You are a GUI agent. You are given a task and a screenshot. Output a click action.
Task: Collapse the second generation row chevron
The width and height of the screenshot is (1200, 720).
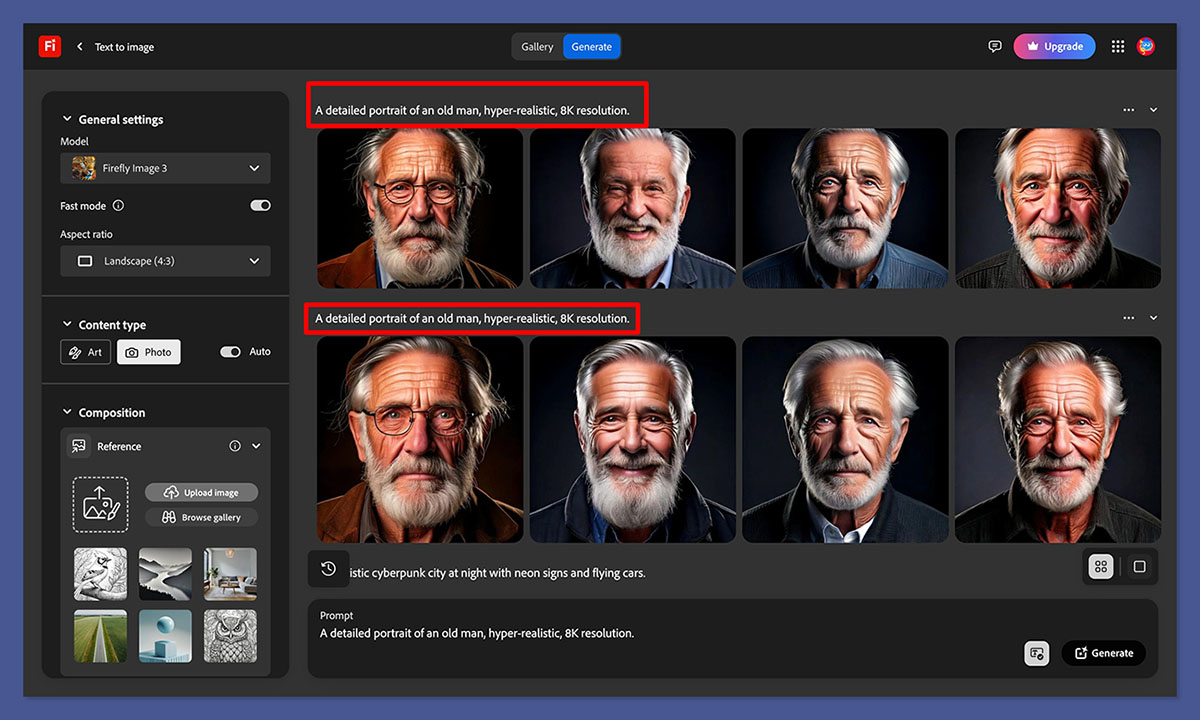[1153, 318]
